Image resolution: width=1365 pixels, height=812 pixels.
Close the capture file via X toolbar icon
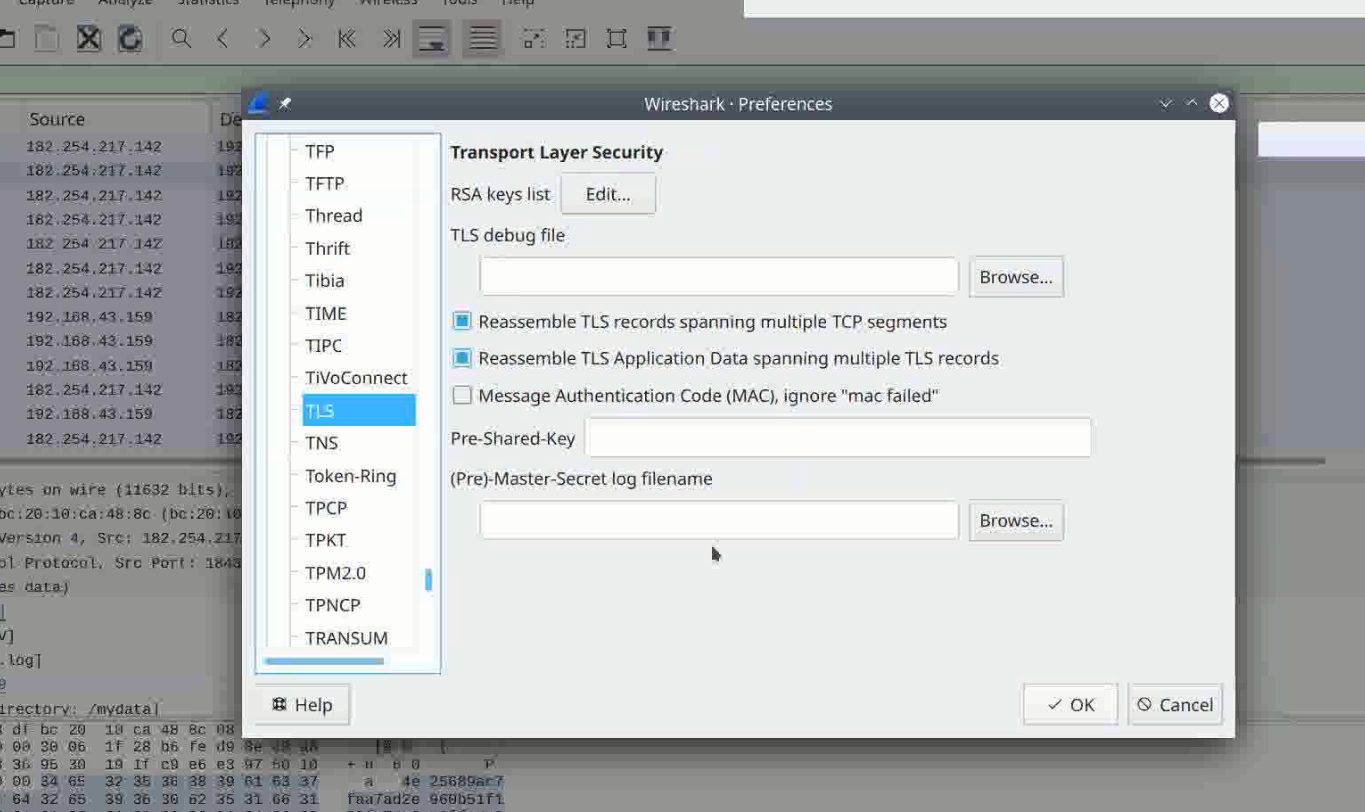[89, 39]
